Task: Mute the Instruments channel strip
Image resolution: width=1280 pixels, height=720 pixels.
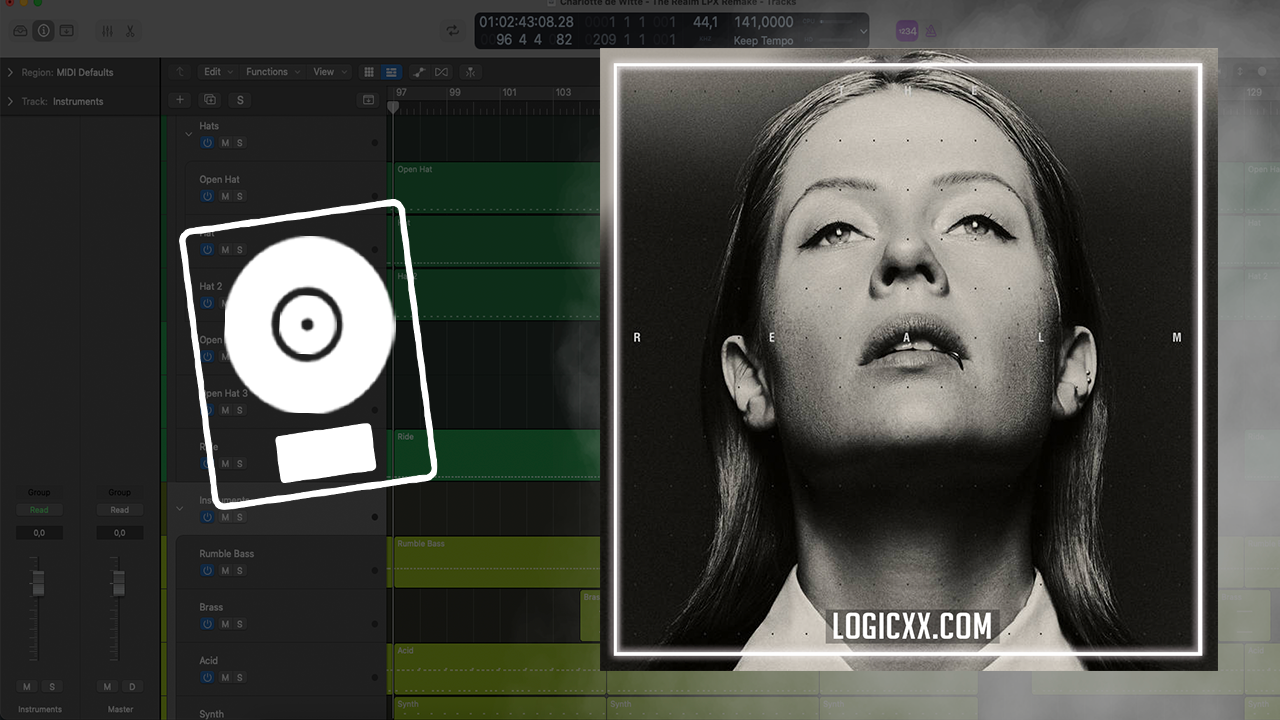Action: [x=27, y=687]
